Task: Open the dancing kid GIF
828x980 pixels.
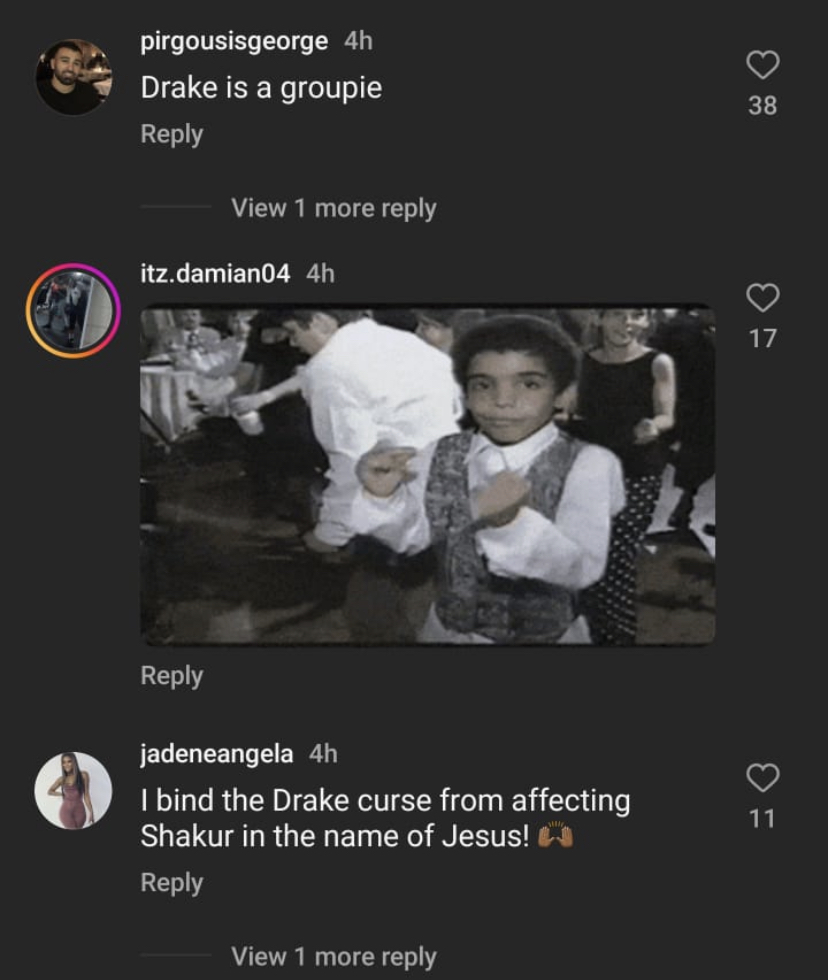Action: pyautogui.click(x=427, y=475)
